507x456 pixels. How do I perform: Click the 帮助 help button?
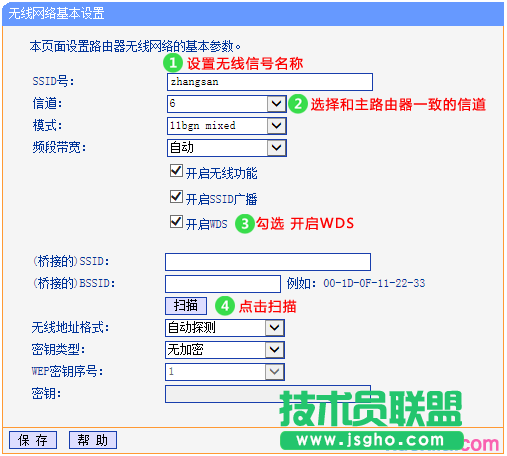pos(93,440)
